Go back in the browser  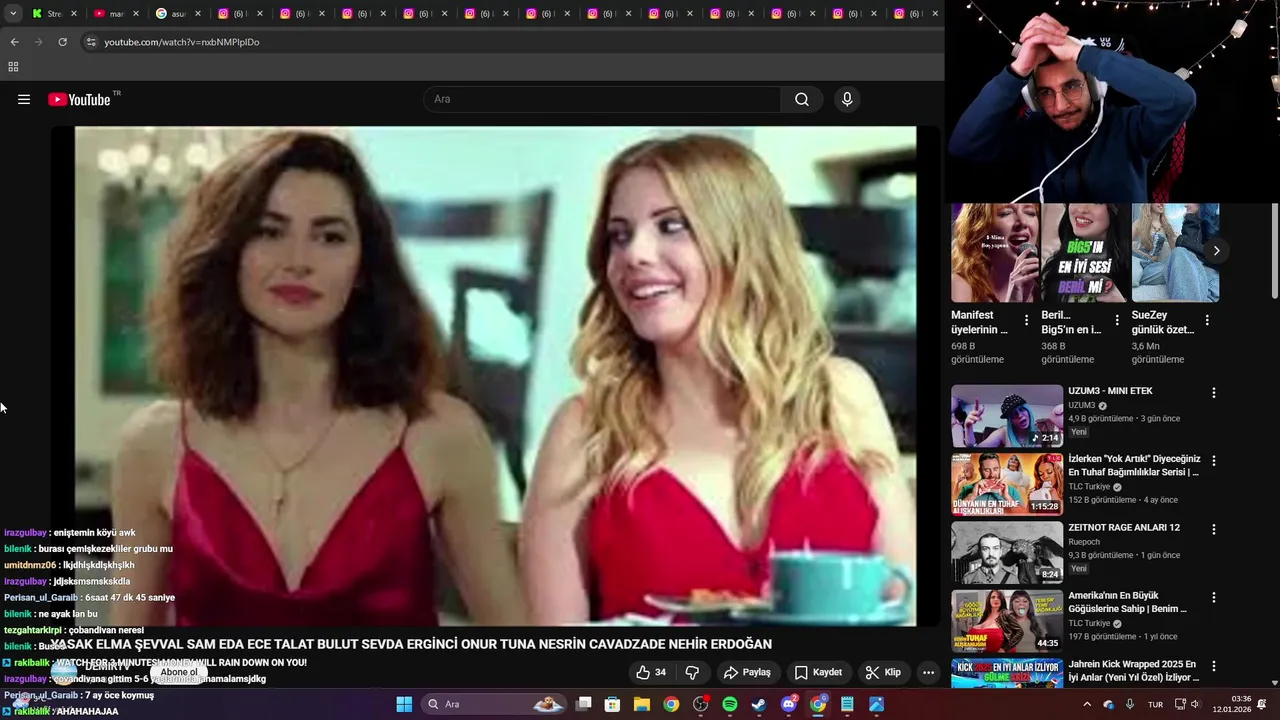tap(14, 42)
